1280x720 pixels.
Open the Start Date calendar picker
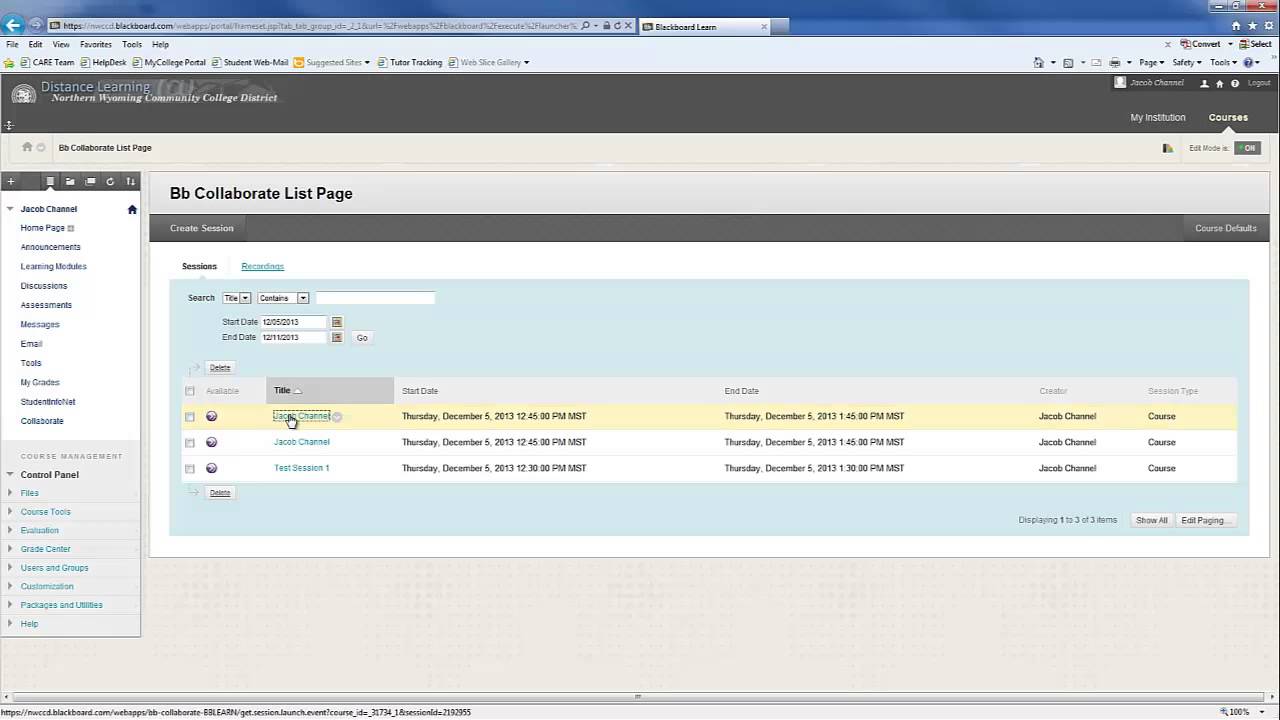(x=337, y=322)
